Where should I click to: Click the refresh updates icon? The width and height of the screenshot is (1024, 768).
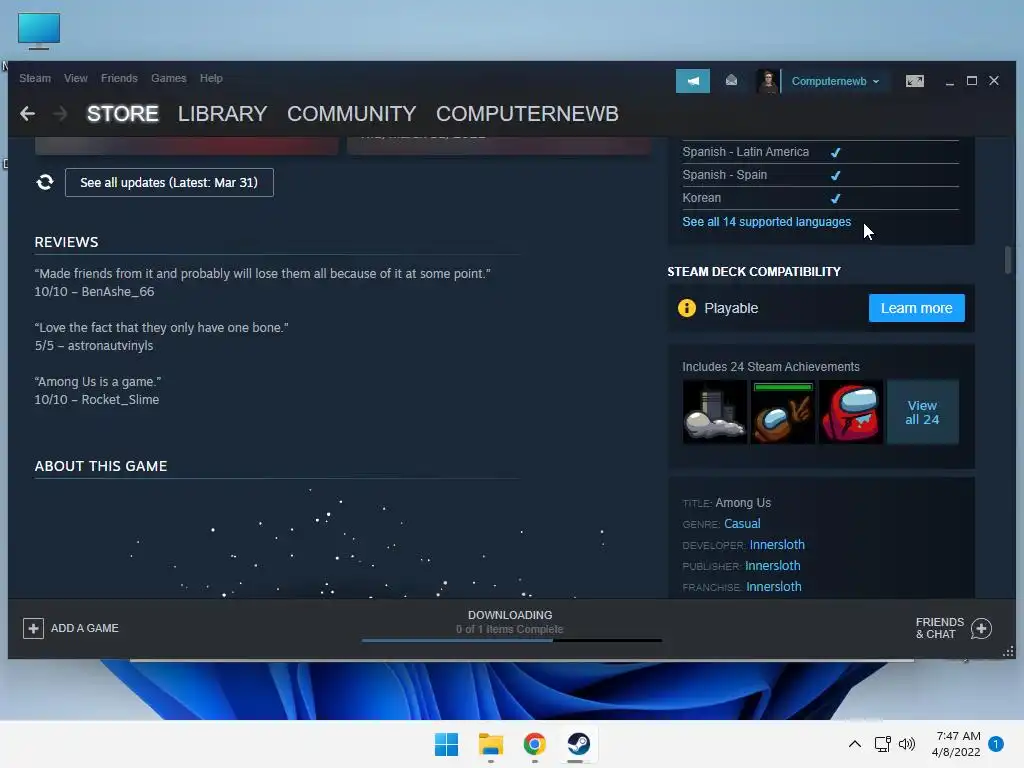point(45,182)
